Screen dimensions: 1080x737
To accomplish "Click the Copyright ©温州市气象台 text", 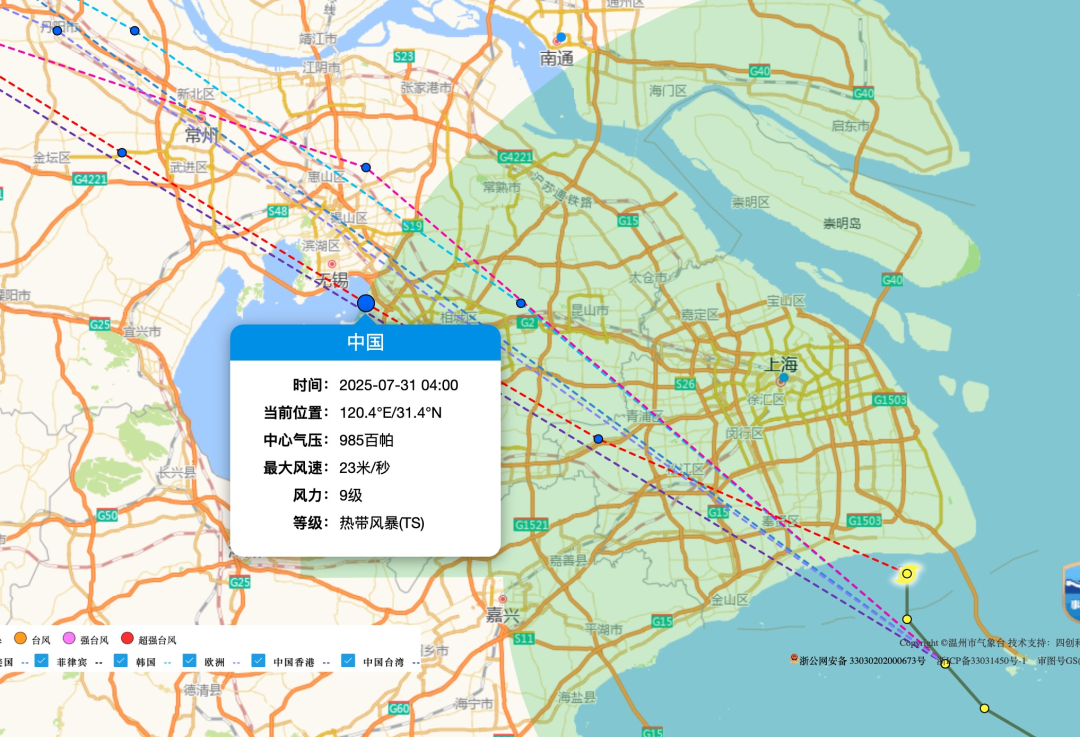I will (951, 643).
